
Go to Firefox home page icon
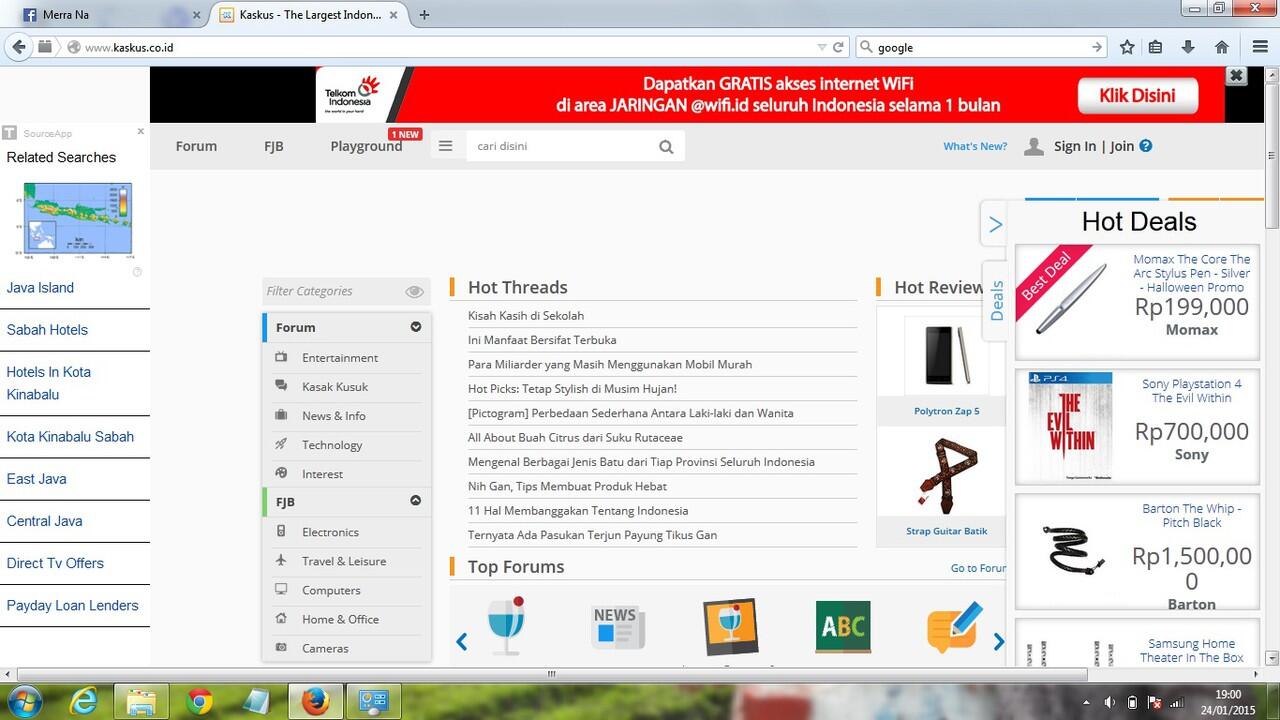pos(1221,47)
